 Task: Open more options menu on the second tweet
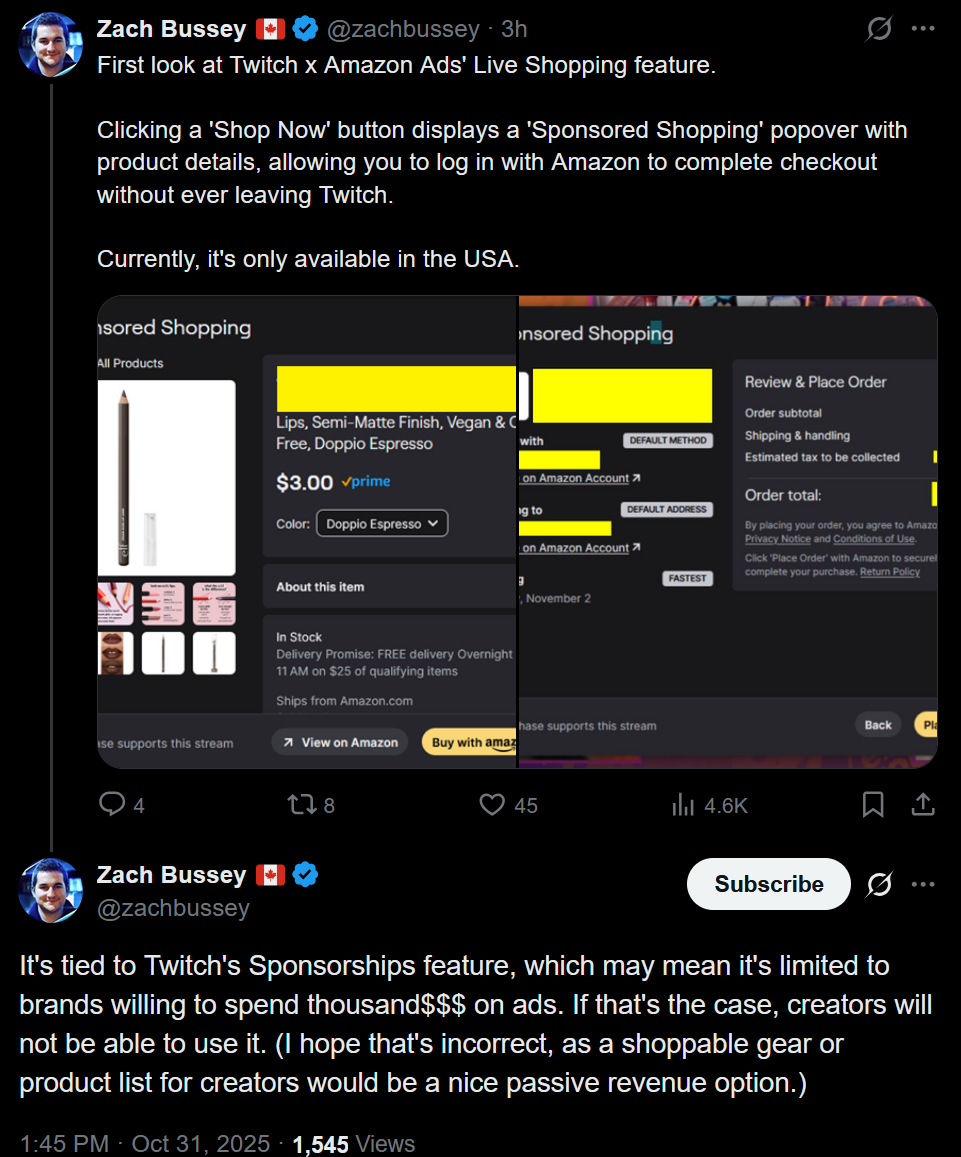(x=923, y=884)
